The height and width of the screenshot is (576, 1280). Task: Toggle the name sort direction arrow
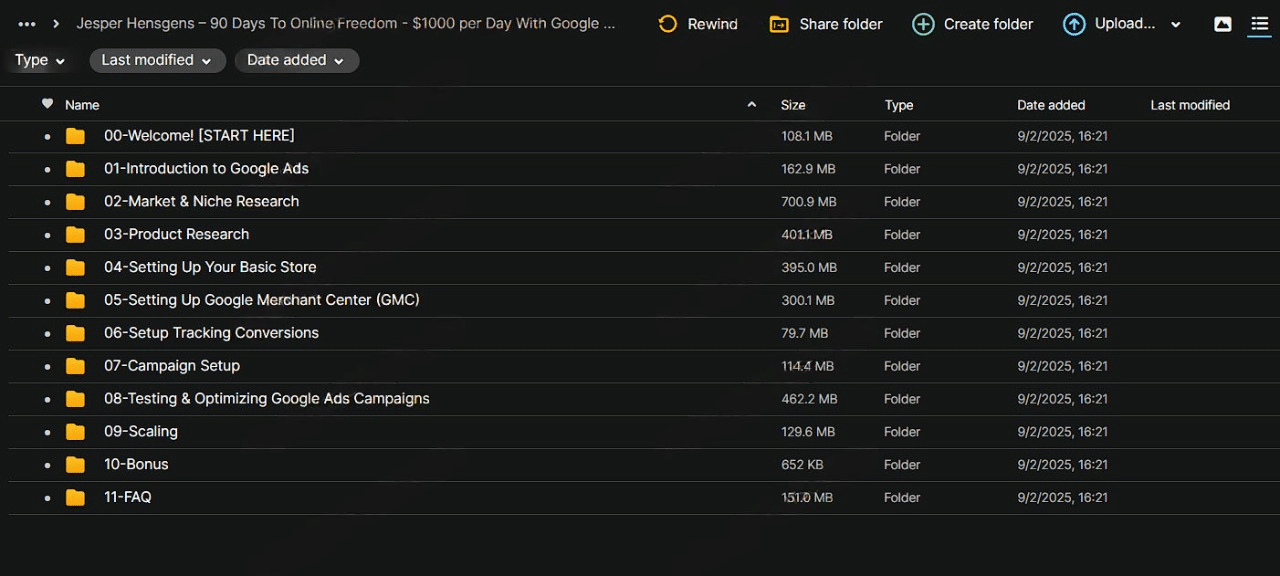(x=751, y=105)
